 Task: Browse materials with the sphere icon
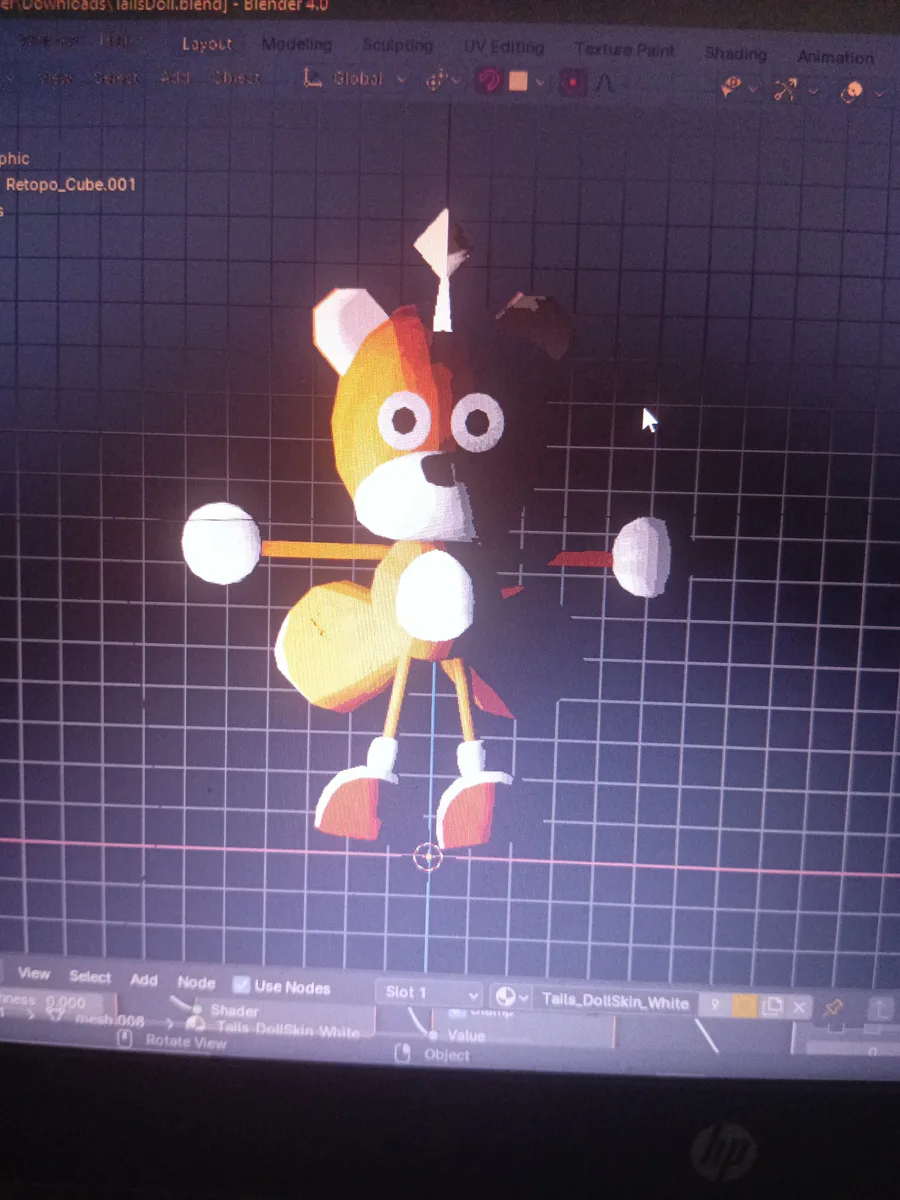513,997
